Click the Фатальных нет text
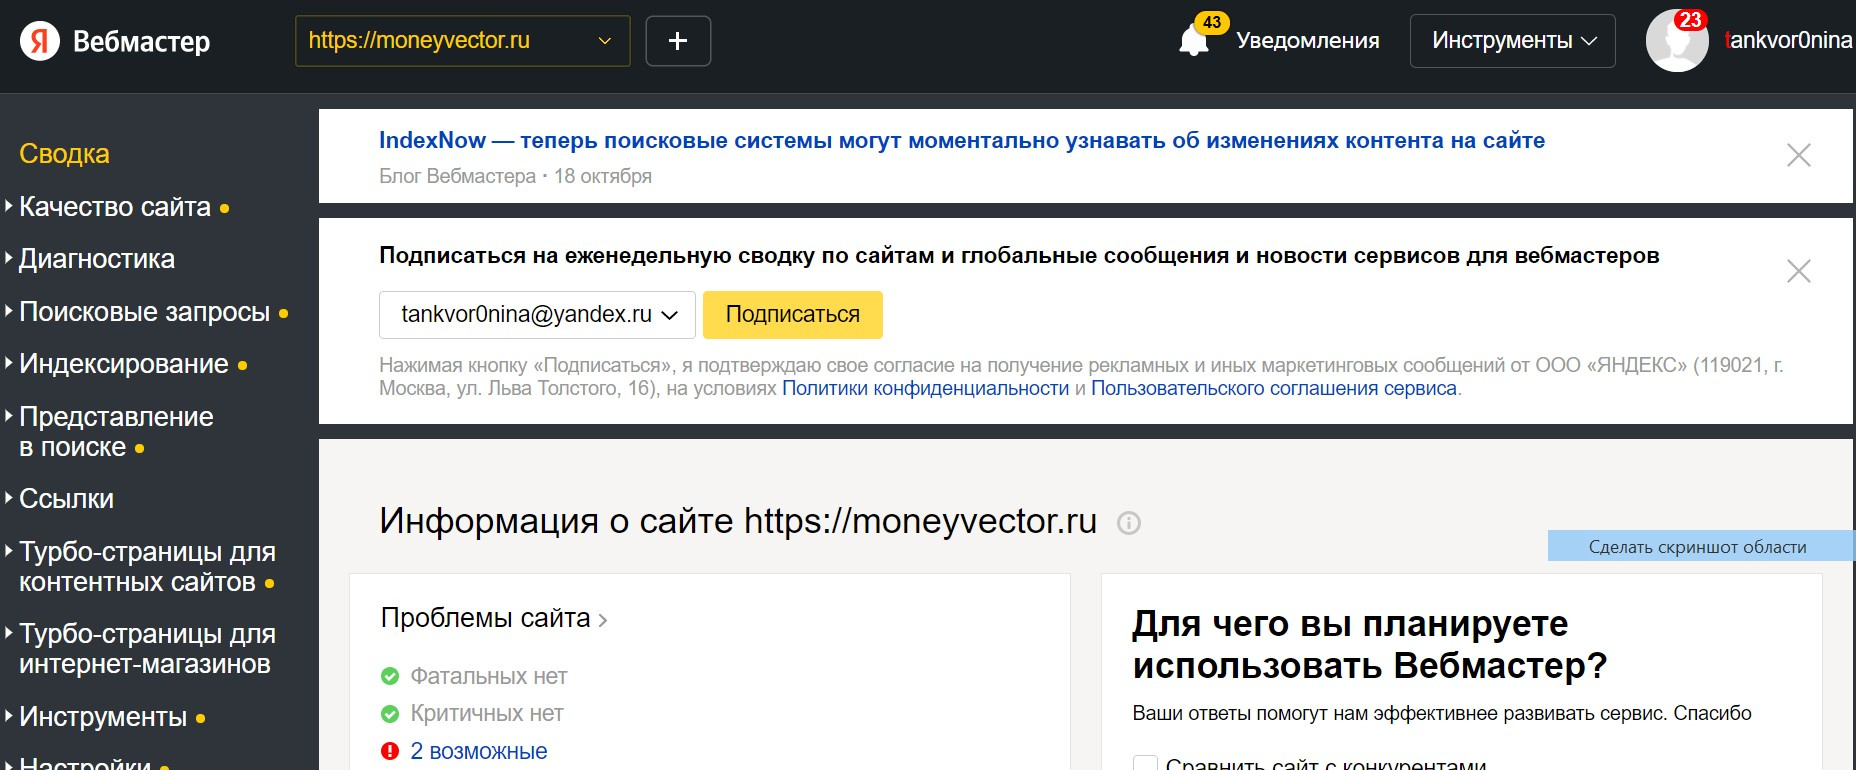 (489, 677)
